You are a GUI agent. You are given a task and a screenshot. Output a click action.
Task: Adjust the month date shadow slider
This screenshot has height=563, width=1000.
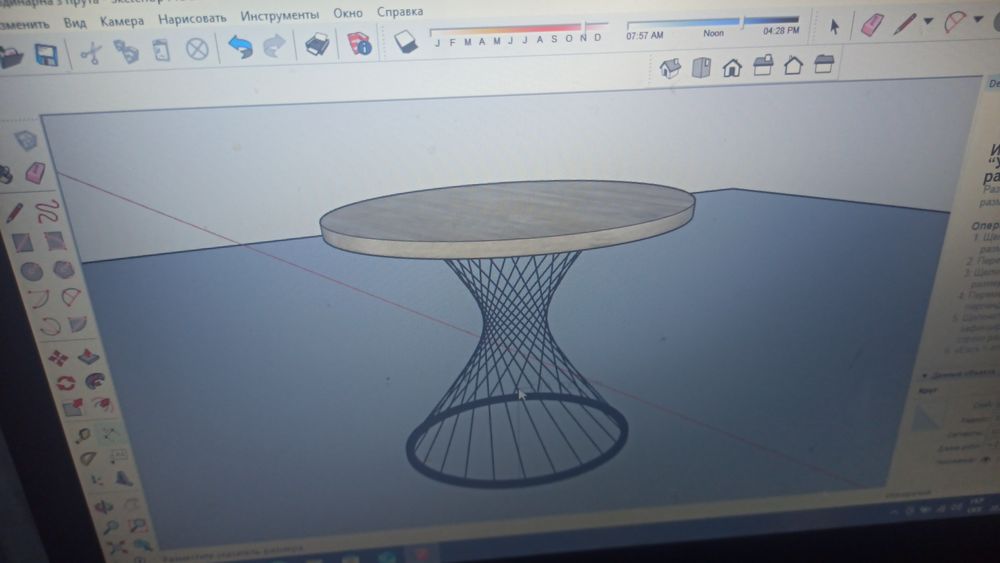(518, 27)
